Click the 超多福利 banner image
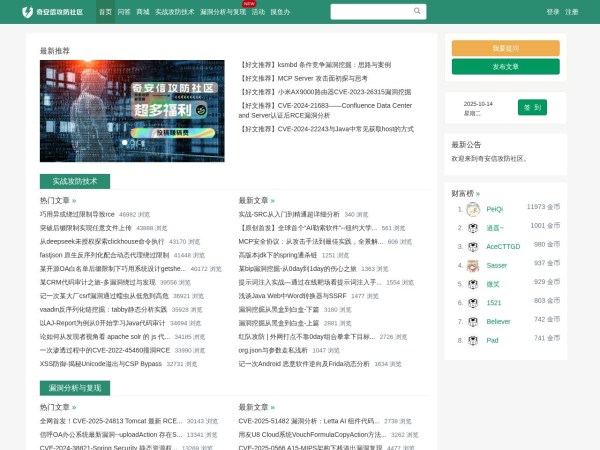This screenshot has width=600, height=450. 132,111
